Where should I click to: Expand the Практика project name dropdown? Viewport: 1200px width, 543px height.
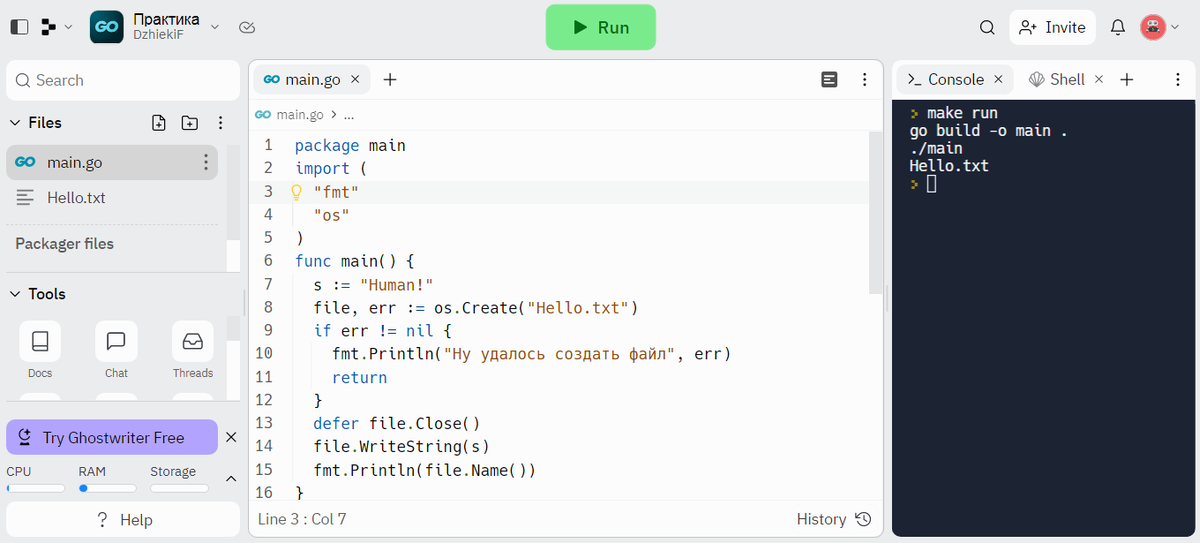(x=216, y=27)
